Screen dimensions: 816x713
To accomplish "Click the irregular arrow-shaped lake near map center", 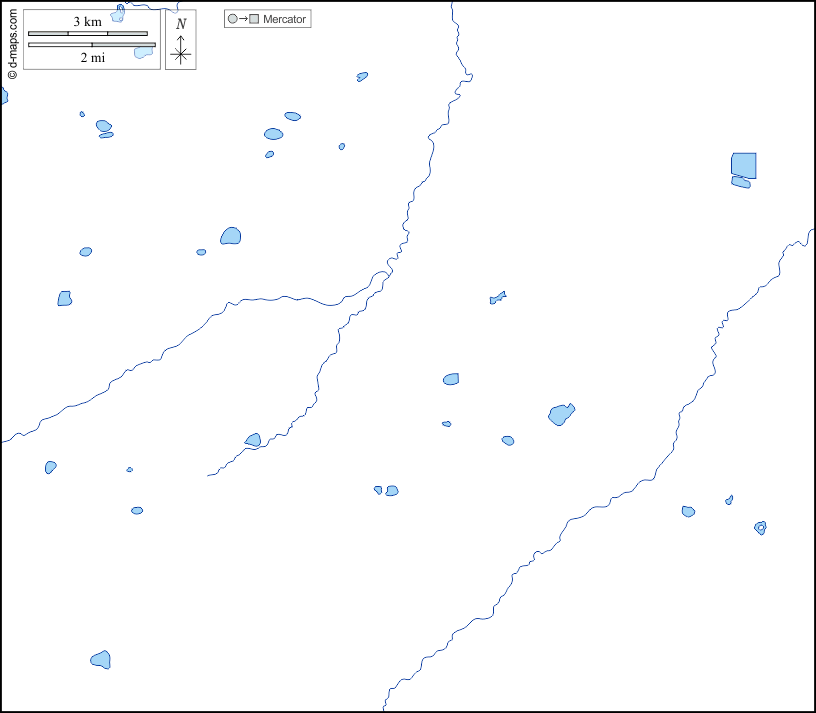I will click(x=497, y=297).
